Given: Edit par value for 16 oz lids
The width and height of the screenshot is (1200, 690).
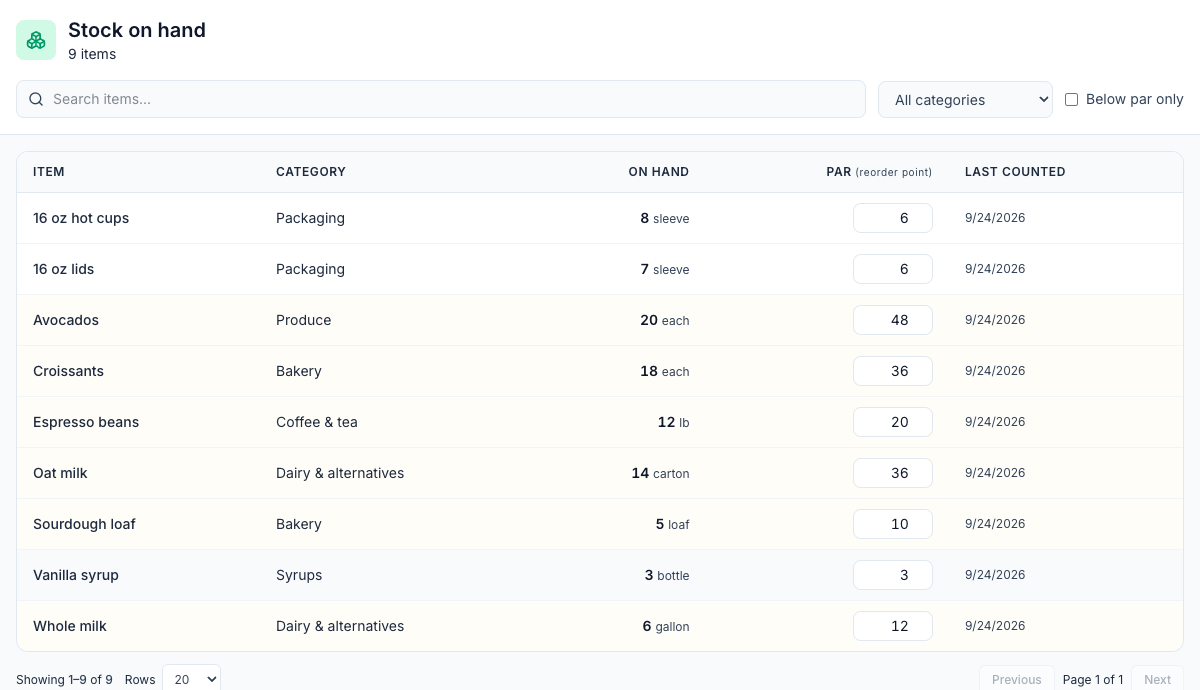Looking at the screenshot, I should tap(893, 269).
